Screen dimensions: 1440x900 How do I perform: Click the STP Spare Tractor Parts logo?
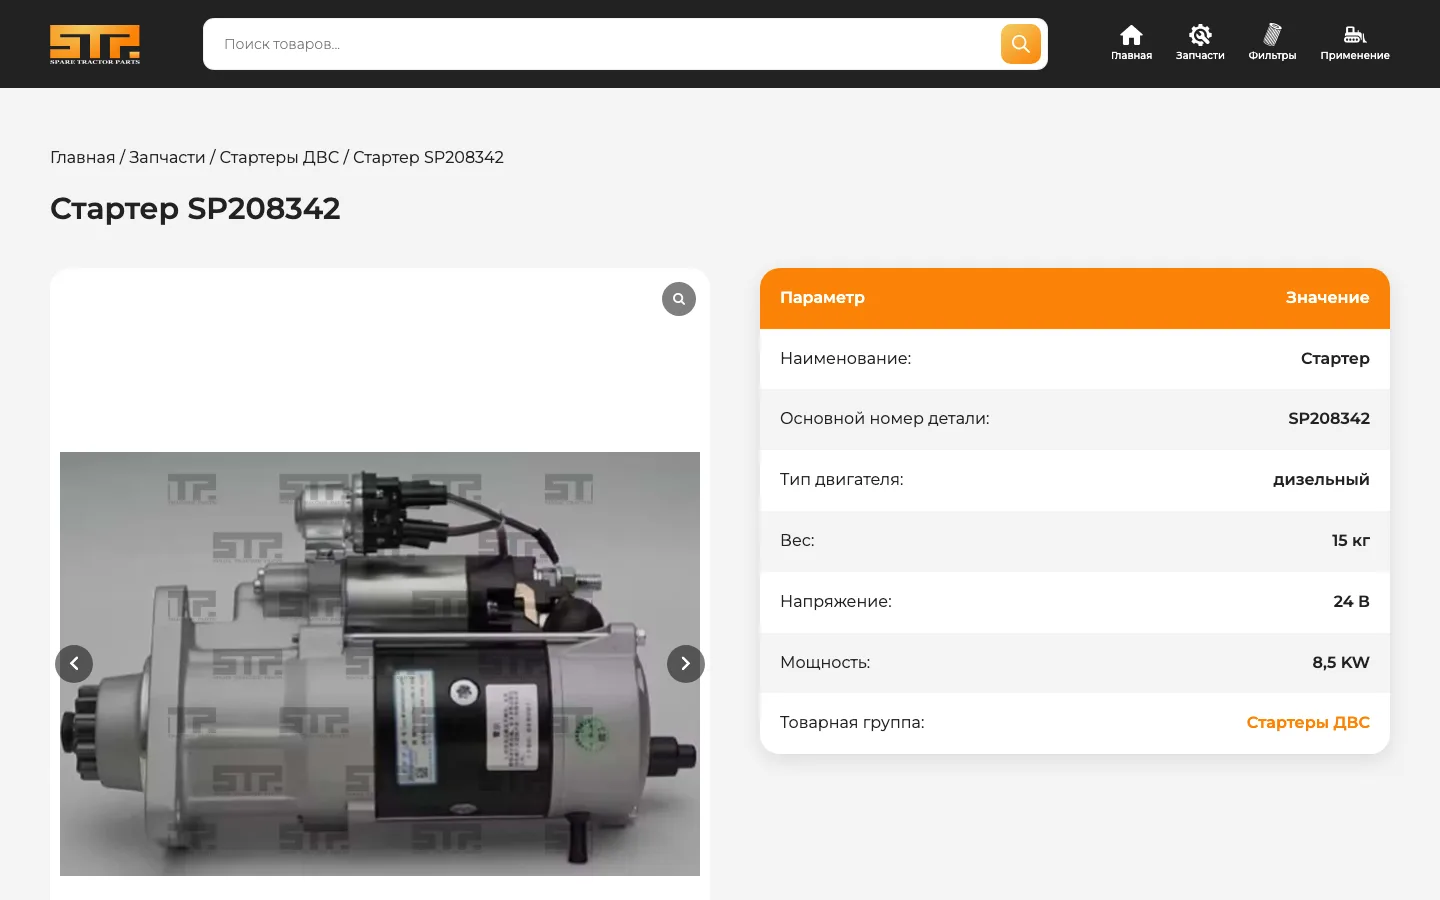95,44
